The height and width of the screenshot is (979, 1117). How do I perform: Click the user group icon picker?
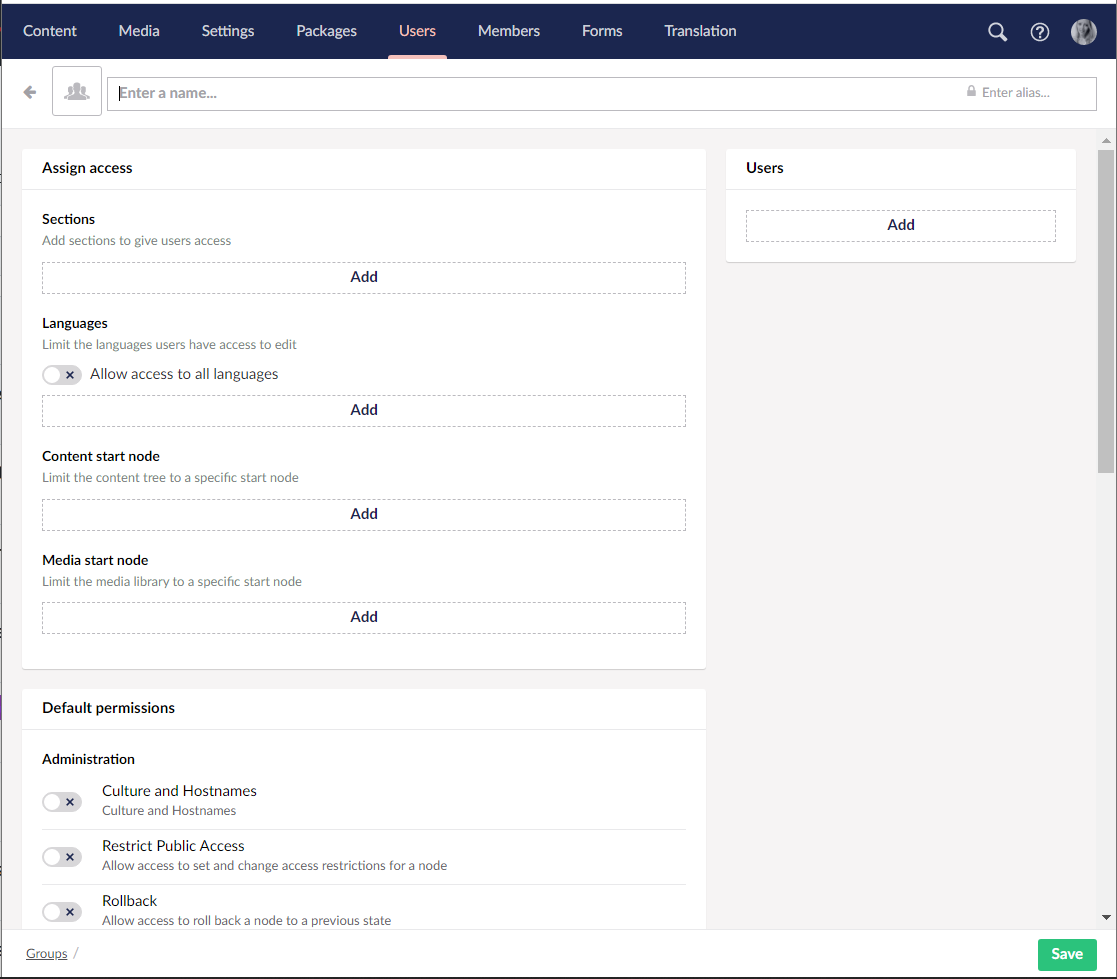point(77,92)
